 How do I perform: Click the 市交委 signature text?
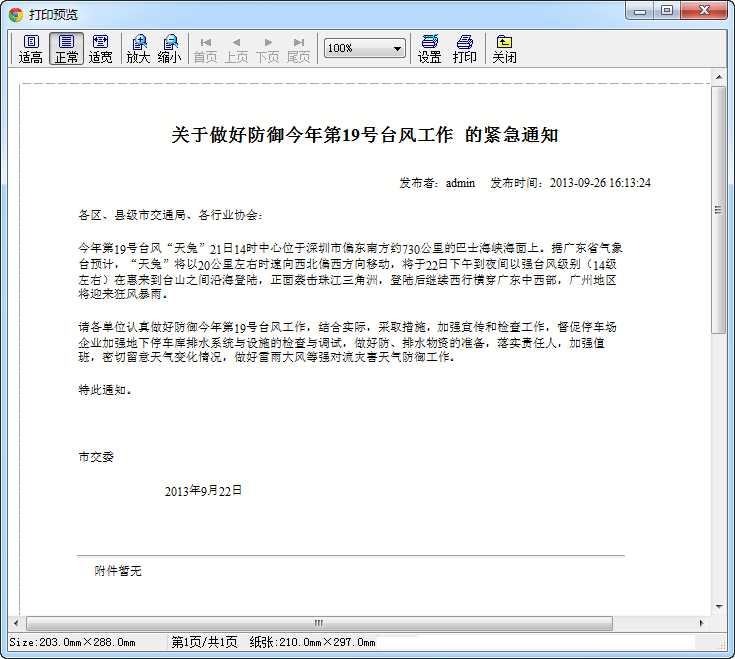point(96,457)
